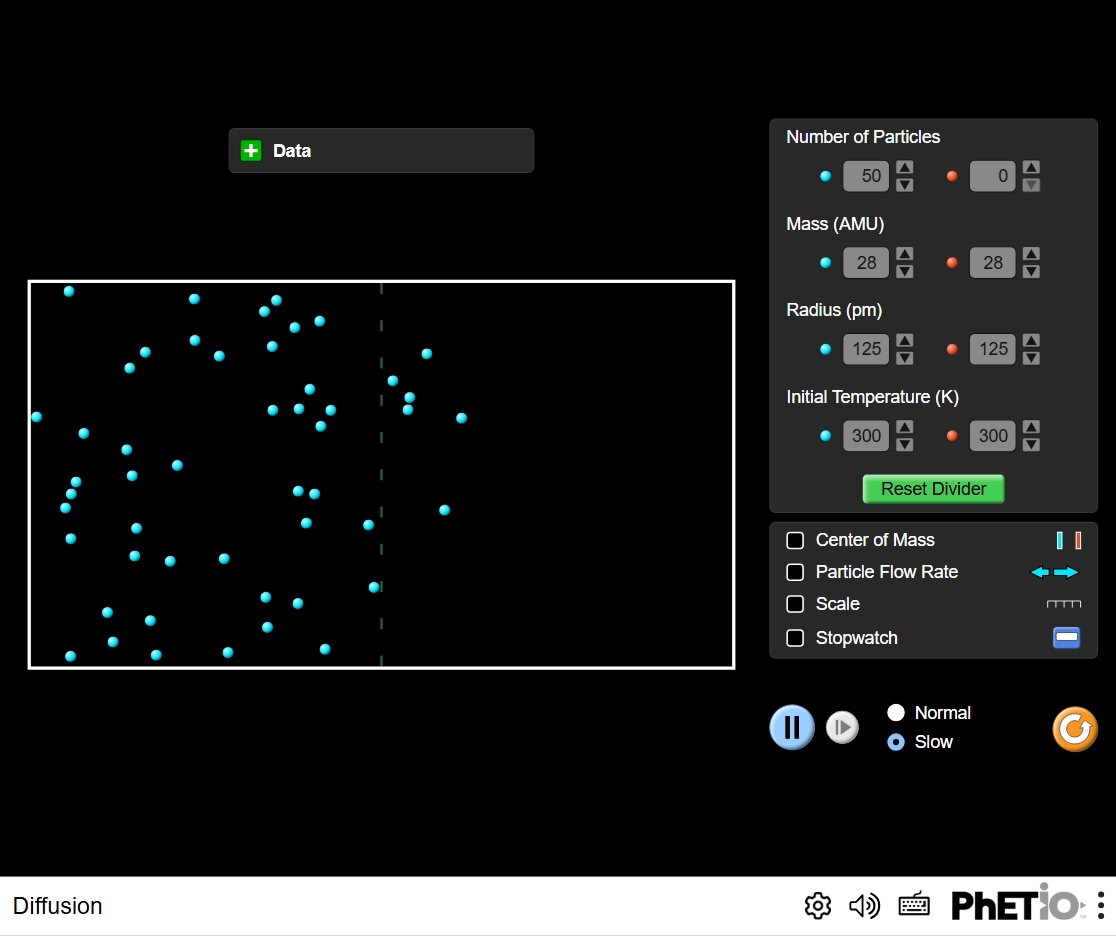Decrease cyan particle mass

coord(905,271)
